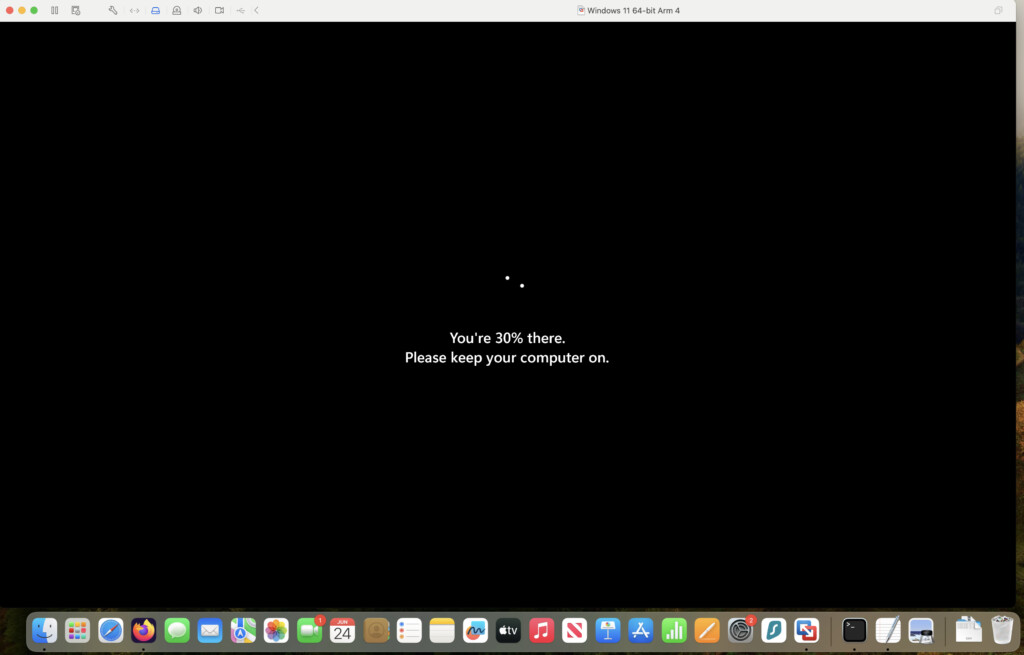Open Reminders from the Dock
Viewport: 1024px width, 655px height.
click(409, 630)
